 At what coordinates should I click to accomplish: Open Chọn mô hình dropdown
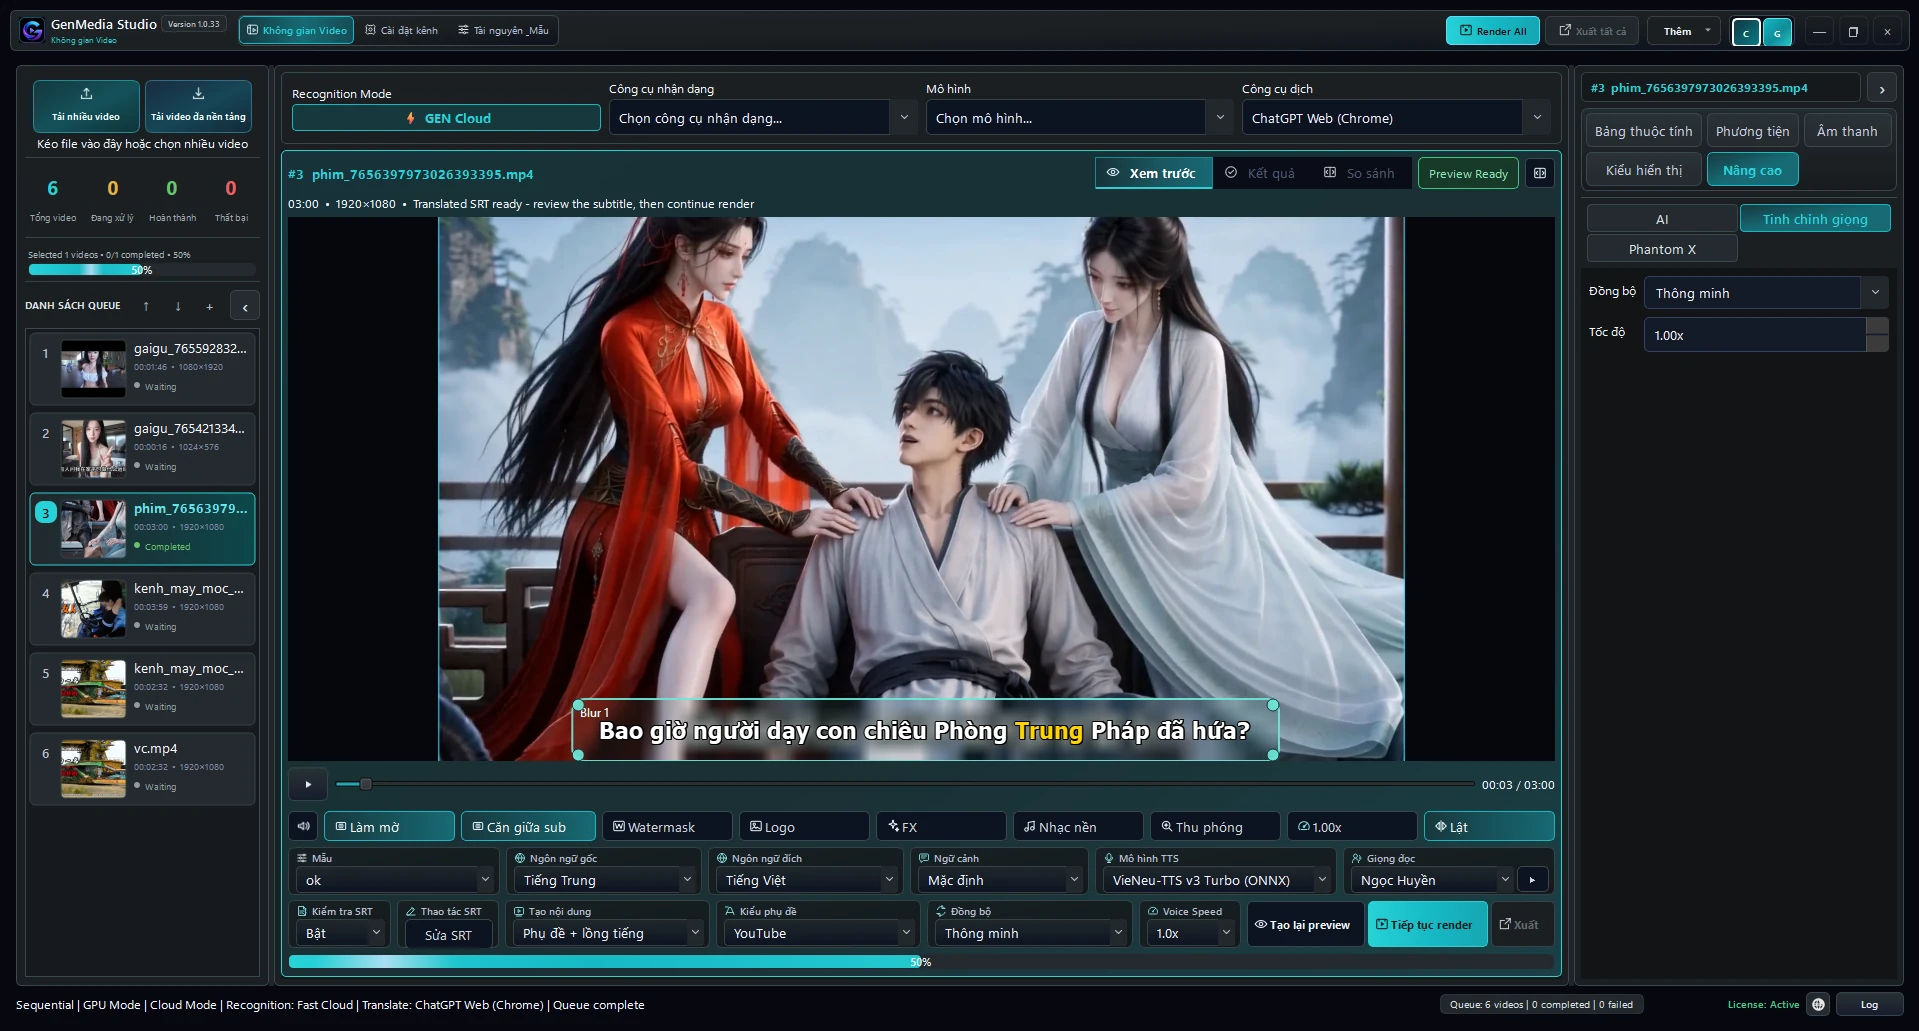tap(1080, 118)
